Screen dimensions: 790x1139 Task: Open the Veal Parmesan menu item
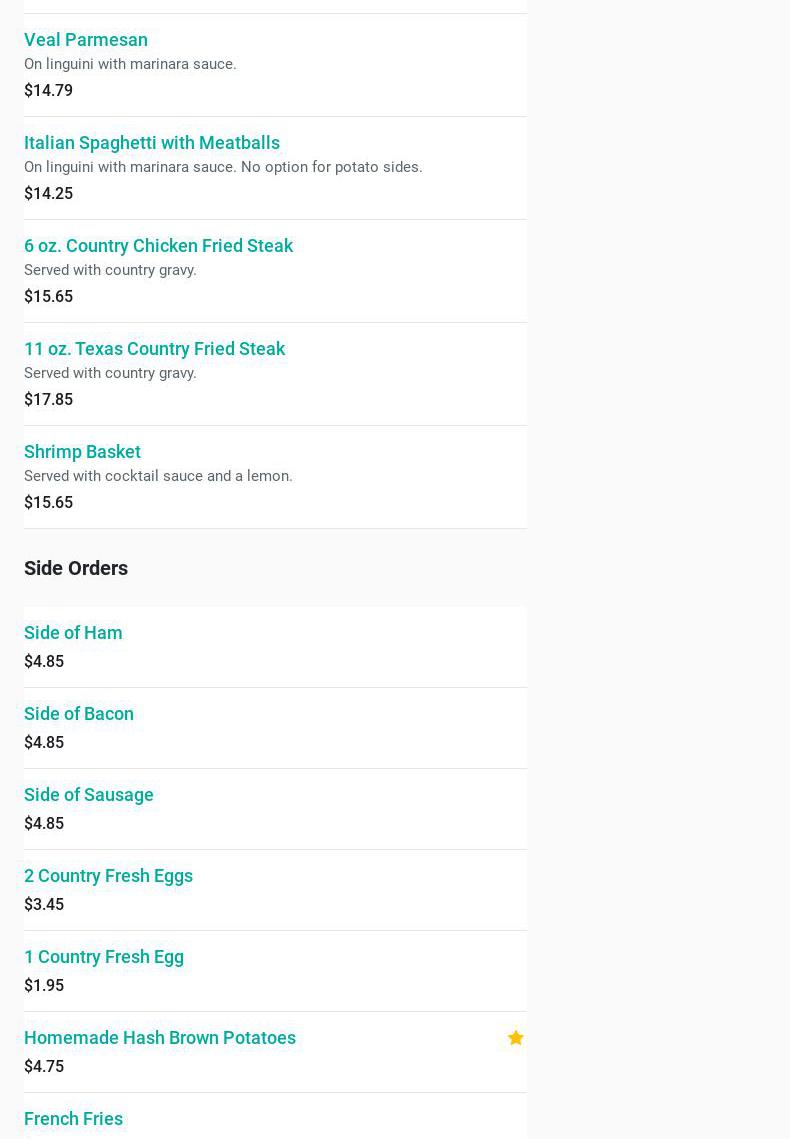point(86,40)
